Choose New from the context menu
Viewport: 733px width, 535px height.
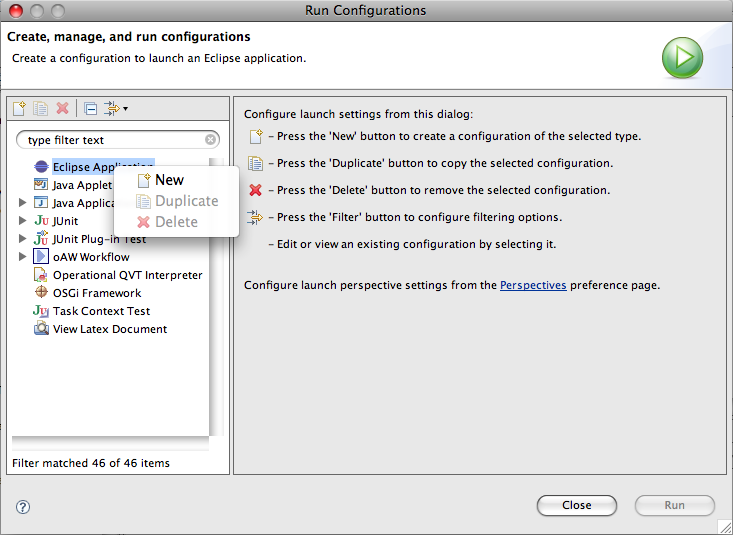[176, 180]
